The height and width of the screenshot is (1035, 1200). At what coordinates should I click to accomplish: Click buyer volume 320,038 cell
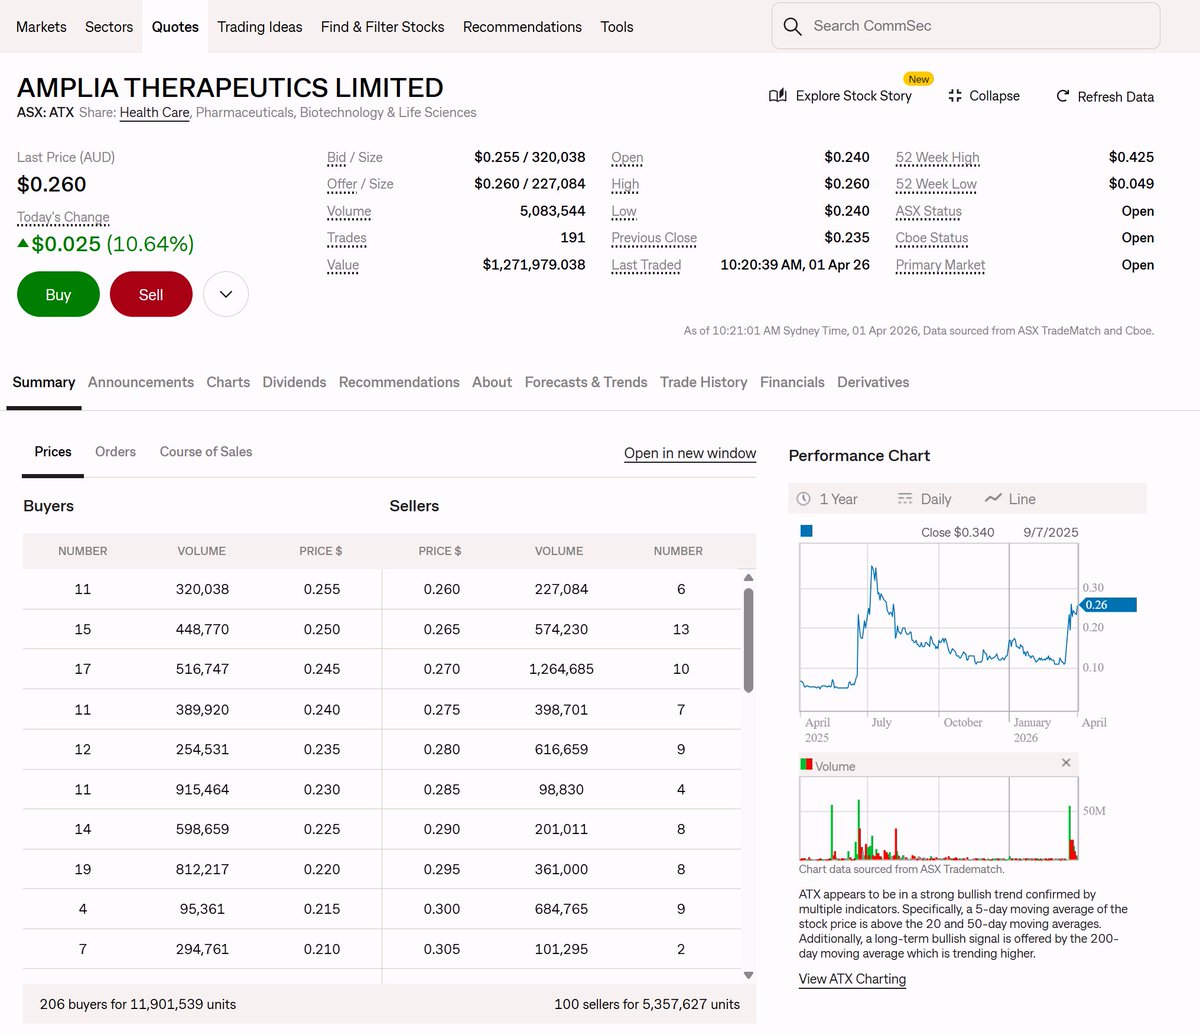[x=202, y=589]
